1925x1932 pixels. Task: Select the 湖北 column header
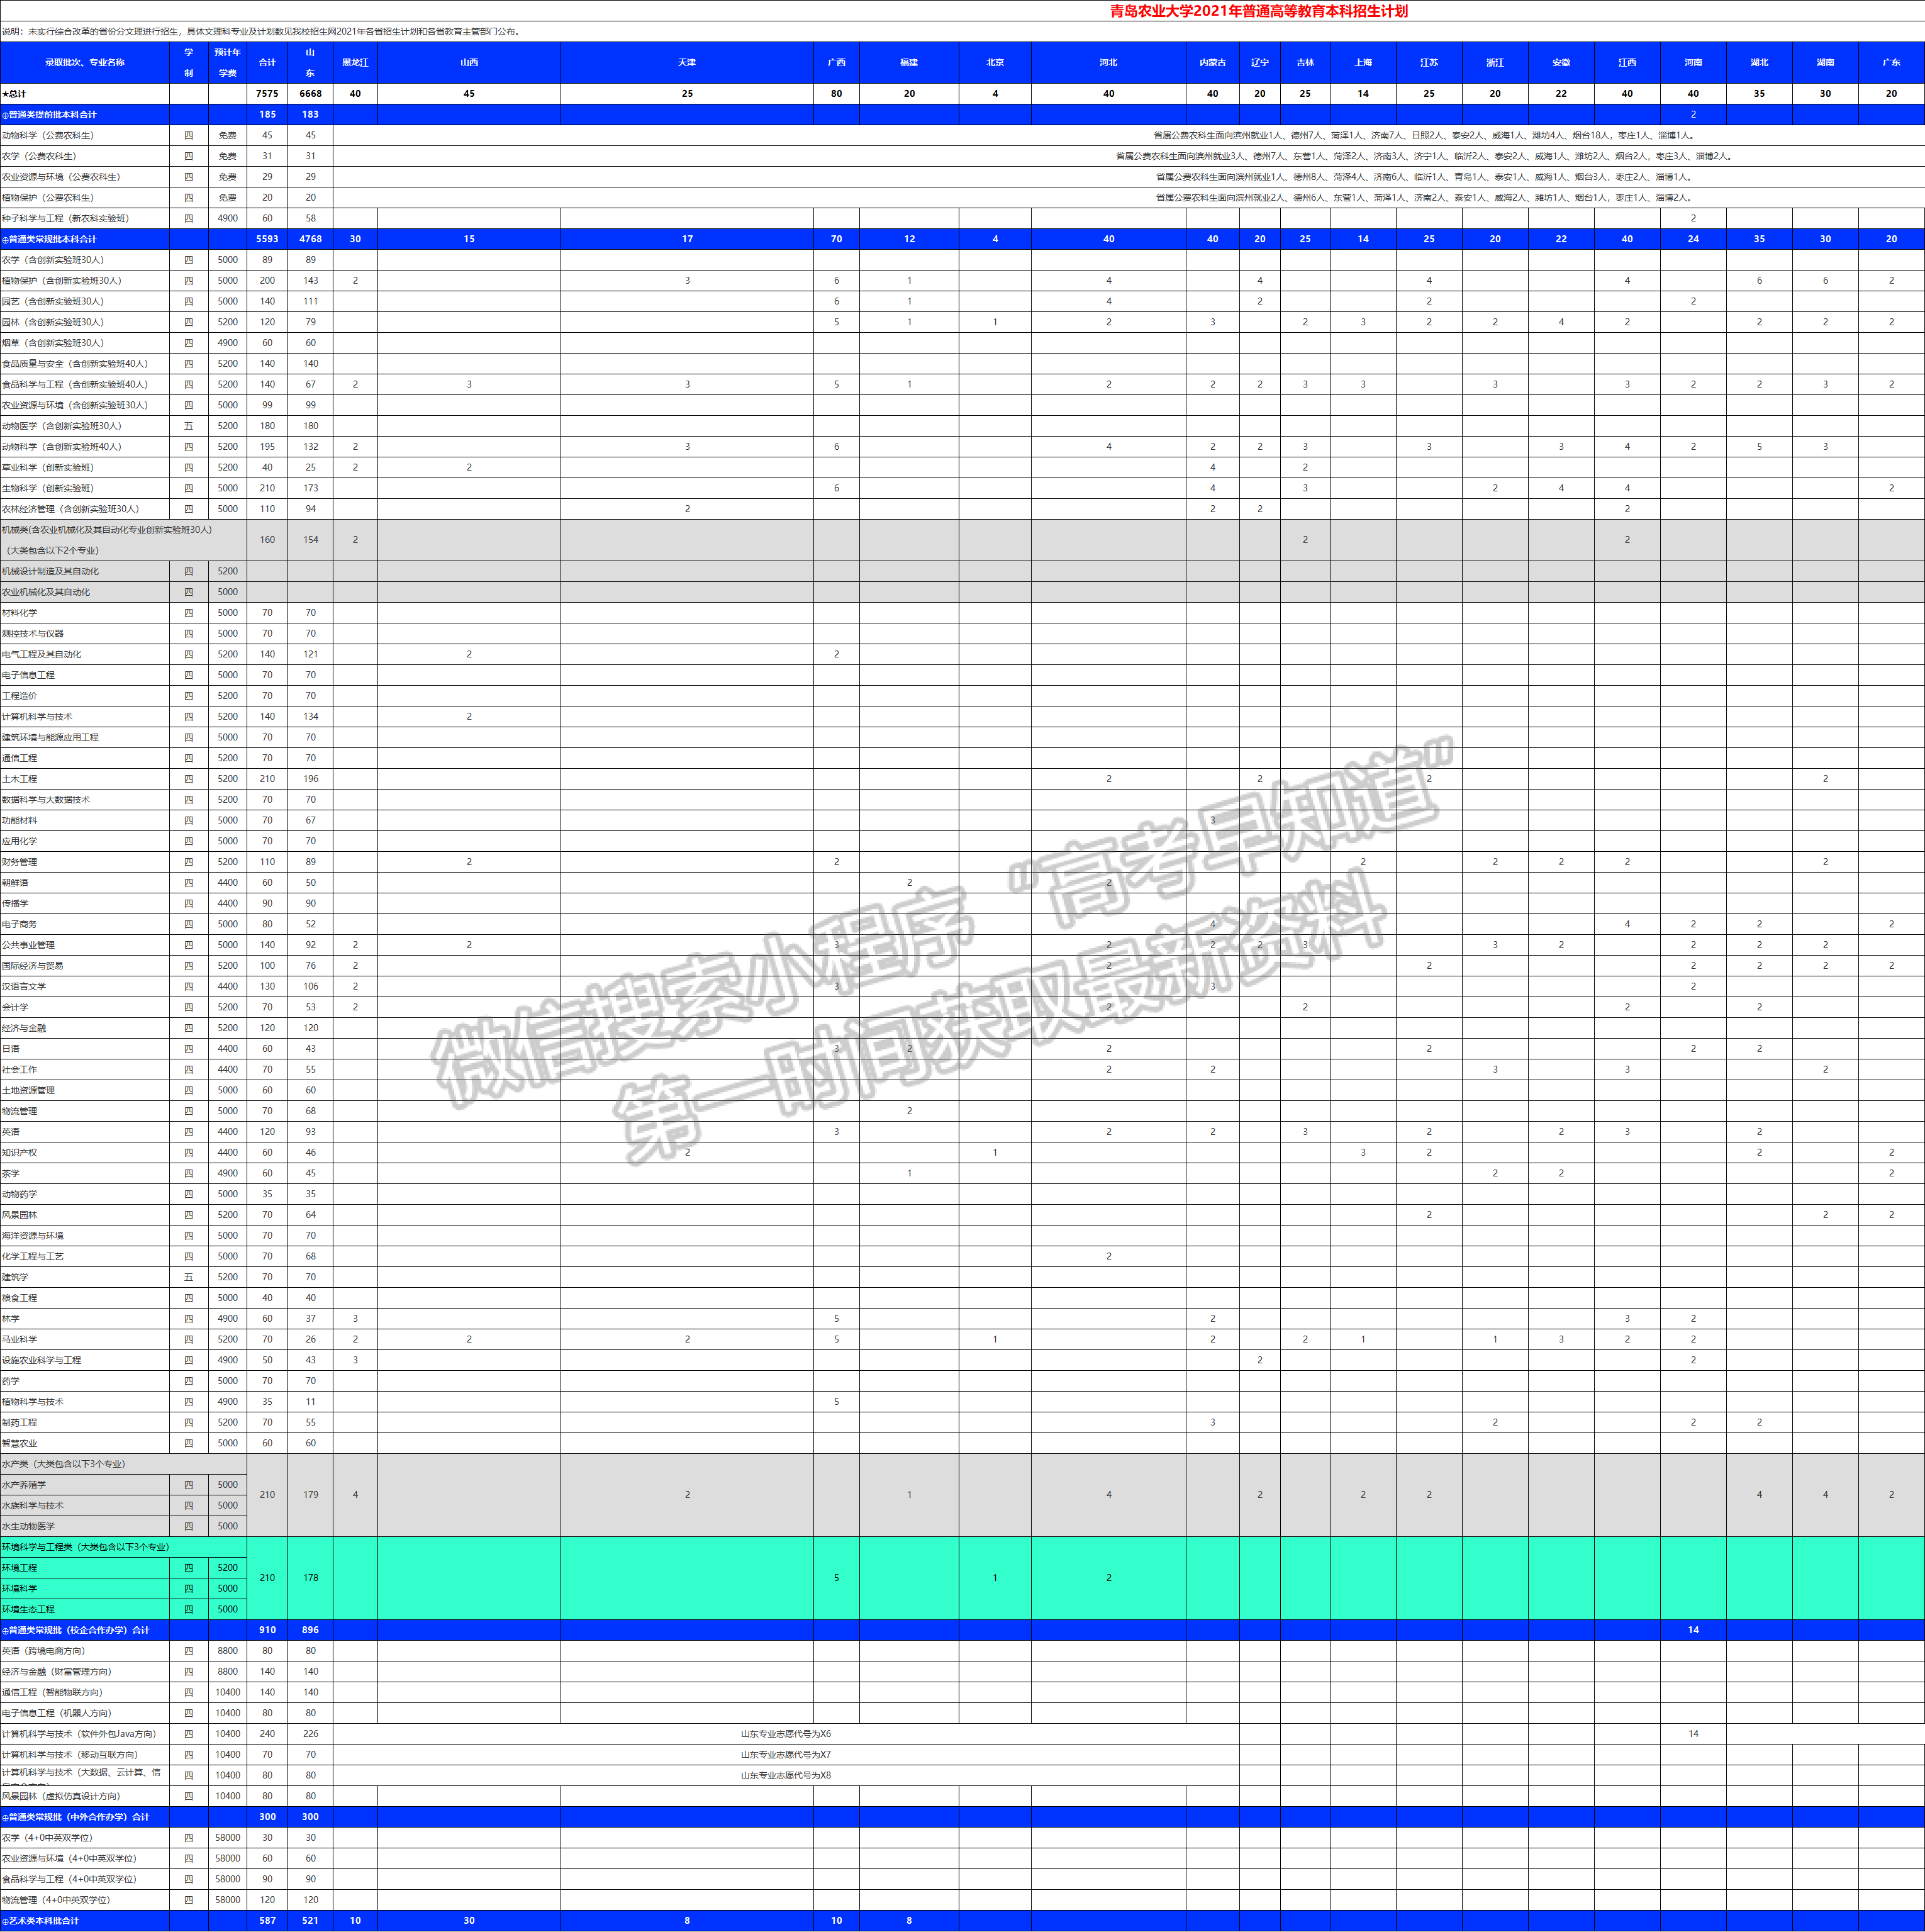click(1759, 62)
